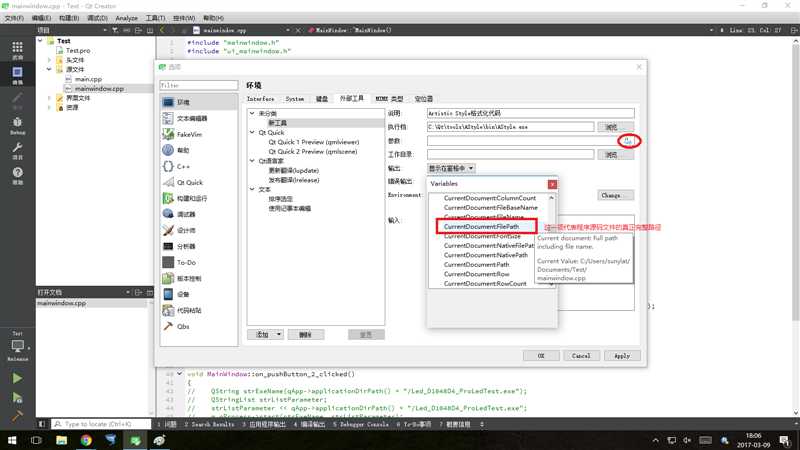The image size is (800, 450).
Task: Switch to System tab
Action: 295,99
